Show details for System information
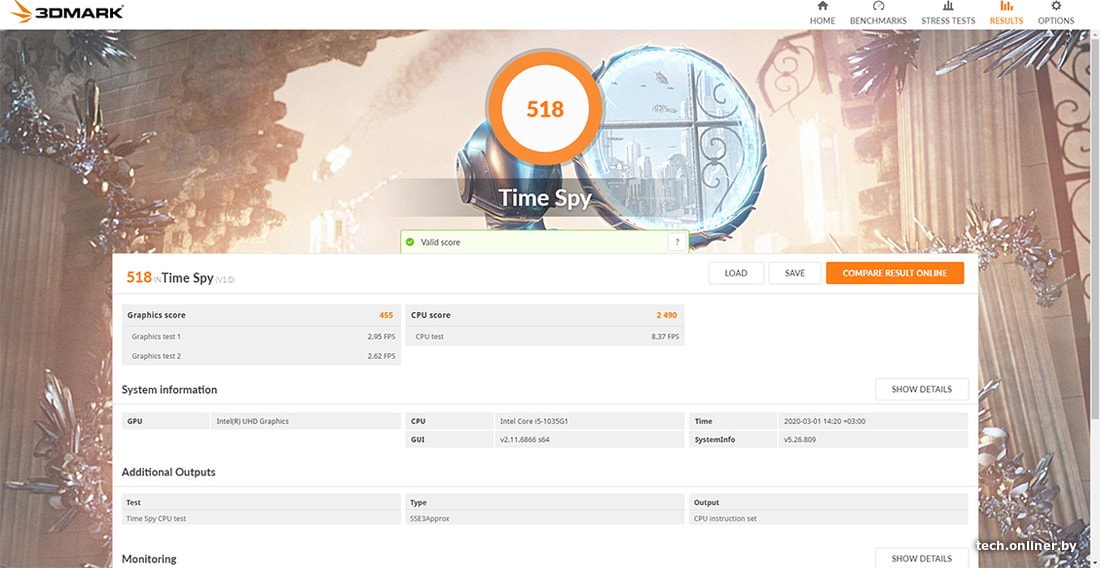Screen dimensions: 1100x569 (922, 389)
